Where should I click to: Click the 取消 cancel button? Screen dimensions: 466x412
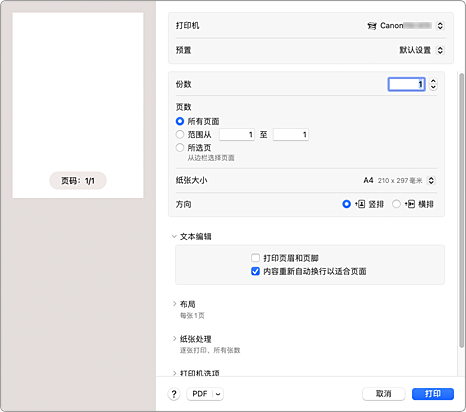point(384,394)
